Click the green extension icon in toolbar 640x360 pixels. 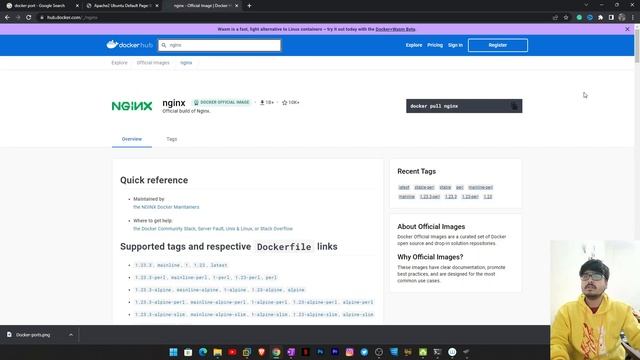click(579, 18)
